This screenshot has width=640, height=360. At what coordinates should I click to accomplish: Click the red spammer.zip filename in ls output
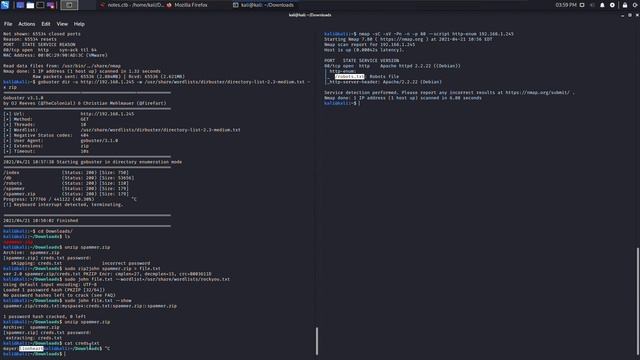pyautogui.click(x=18, y=242)
